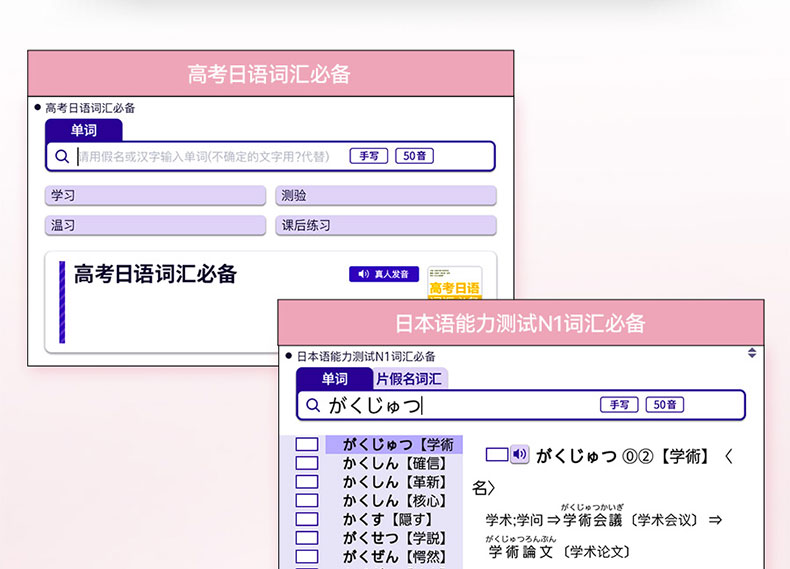Click the up/down arrow in N1 panel corner
The image size is (790, 569).
click(x=752, y=353)
